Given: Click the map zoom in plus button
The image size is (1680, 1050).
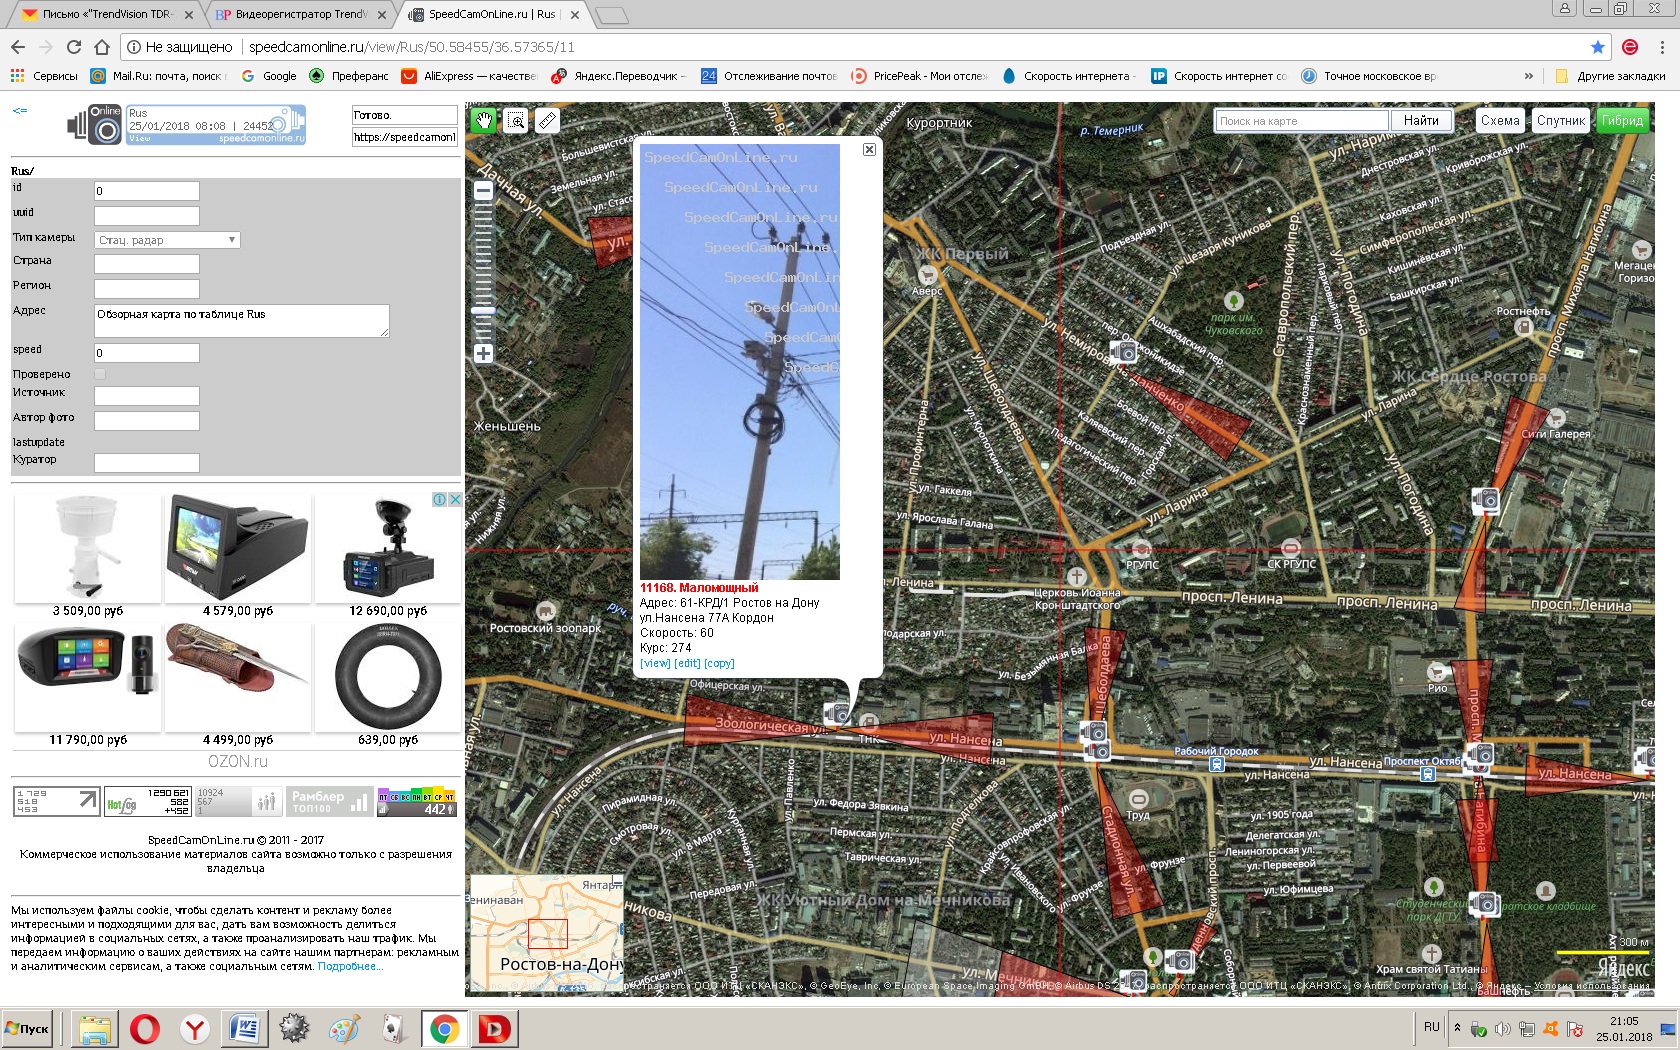Looking at the screenshot, I should [x=484, y=353].
